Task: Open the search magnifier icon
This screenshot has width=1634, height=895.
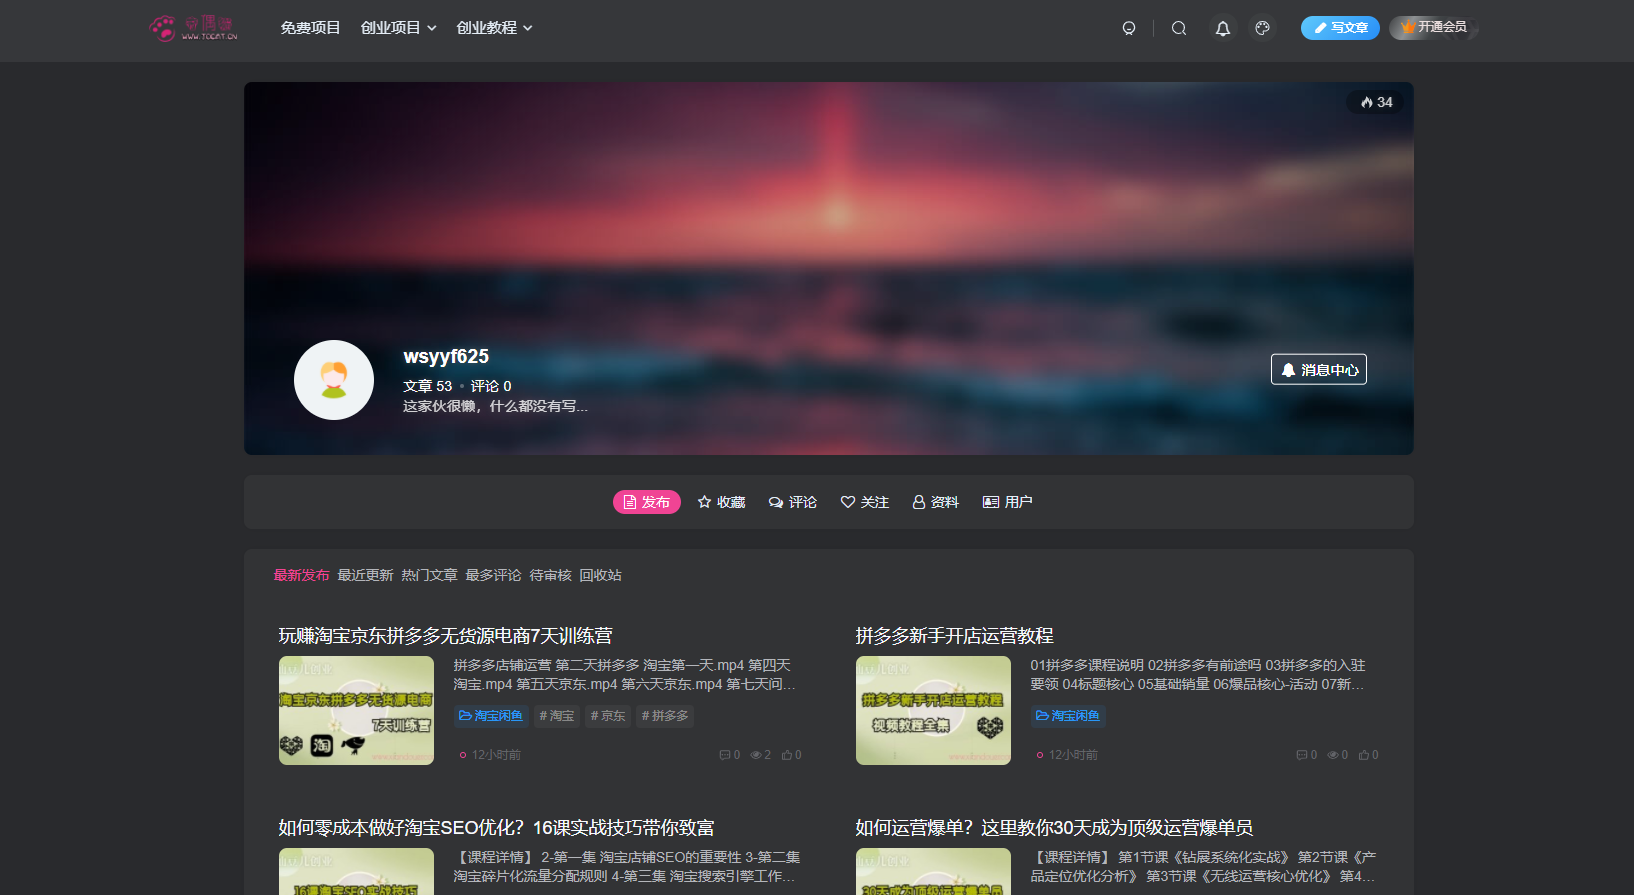Action: 1179,28
